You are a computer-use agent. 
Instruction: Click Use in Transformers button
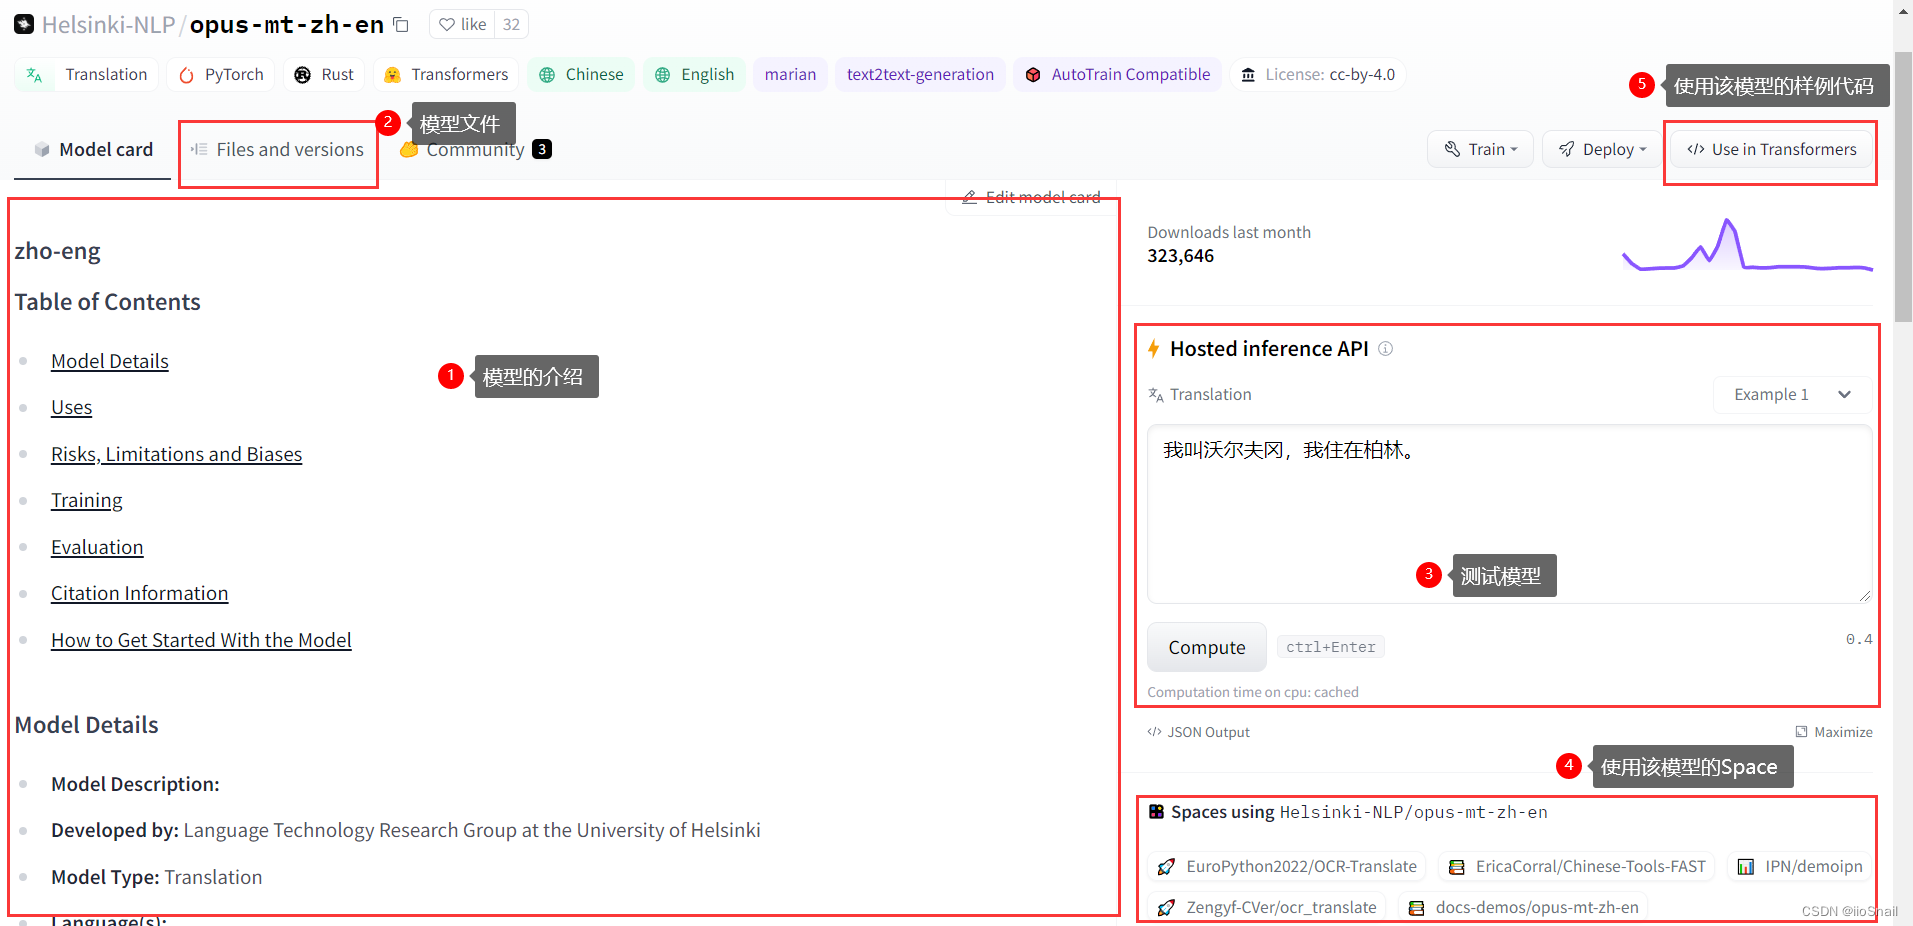1772,149
